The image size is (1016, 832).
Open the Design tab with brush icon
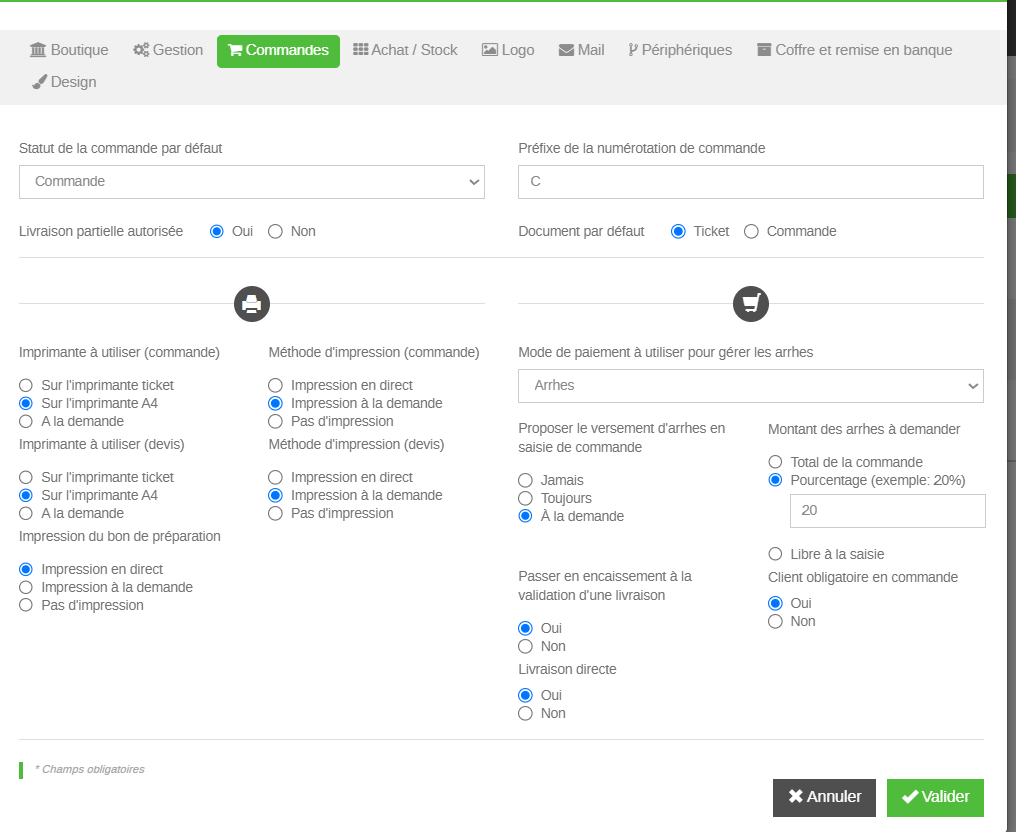click(64, 82)
